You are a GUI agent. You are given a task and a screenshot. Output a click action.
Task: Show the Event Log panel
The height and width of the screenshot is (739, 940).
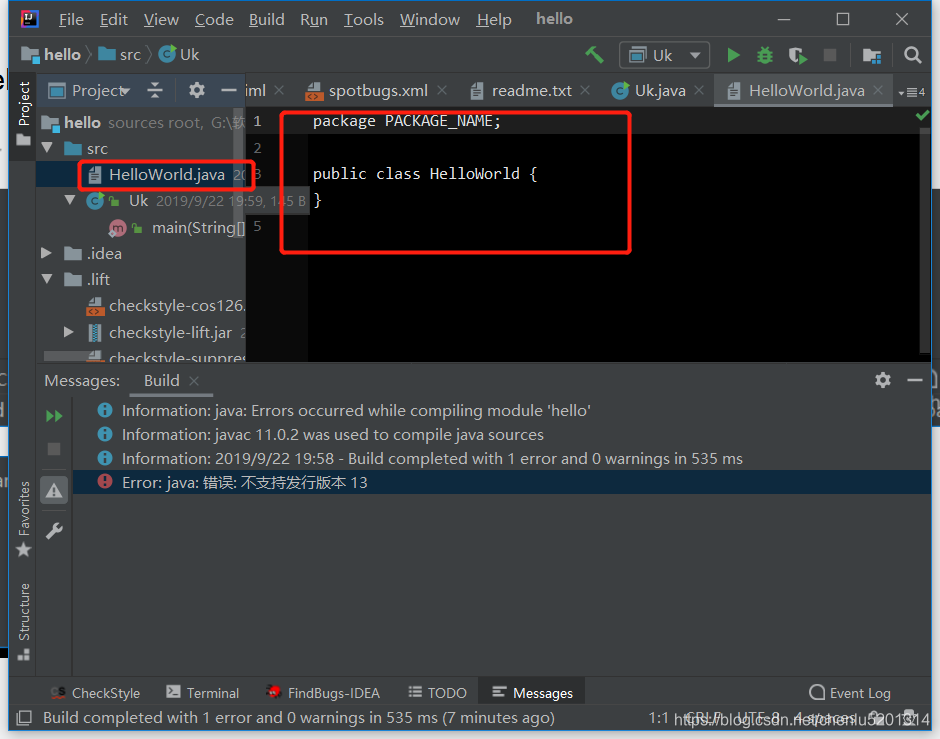click(x=849, y=692)
